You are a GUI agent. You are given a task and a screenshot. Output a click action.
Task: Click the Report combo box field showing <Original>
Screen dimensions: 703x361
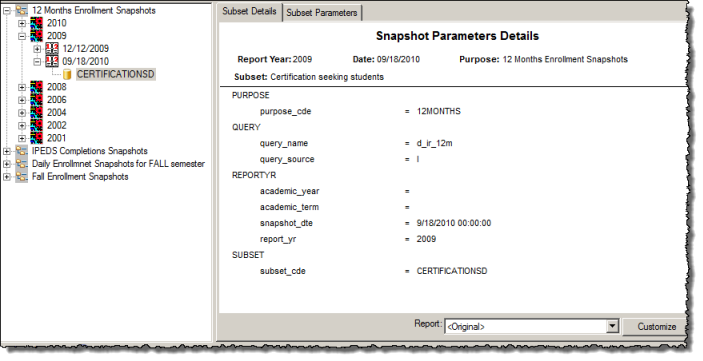click(x=525, y=327)
